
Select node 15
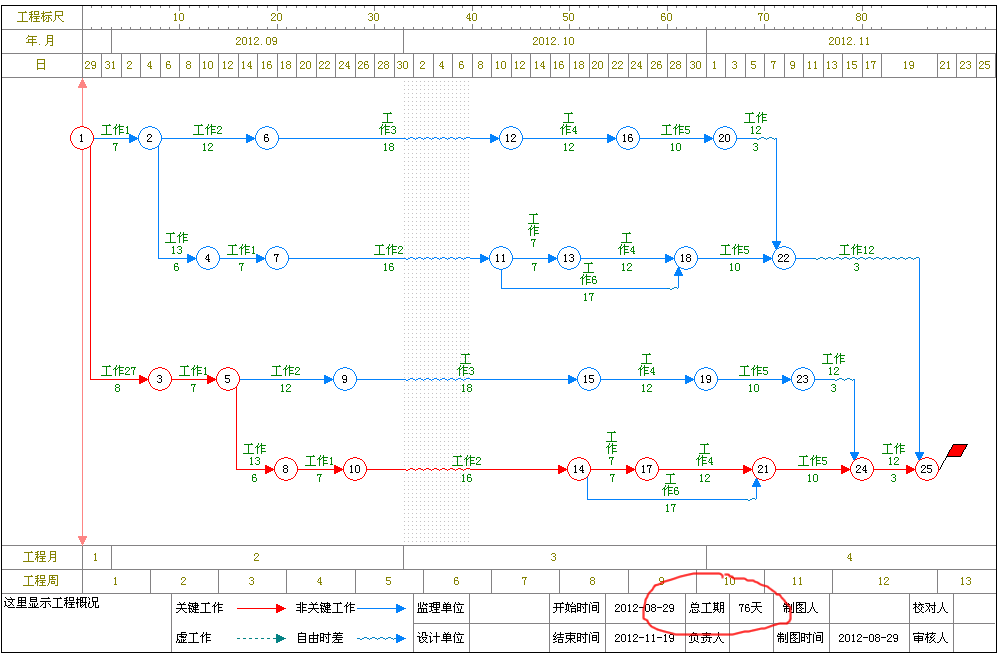(x=588, y=379)
